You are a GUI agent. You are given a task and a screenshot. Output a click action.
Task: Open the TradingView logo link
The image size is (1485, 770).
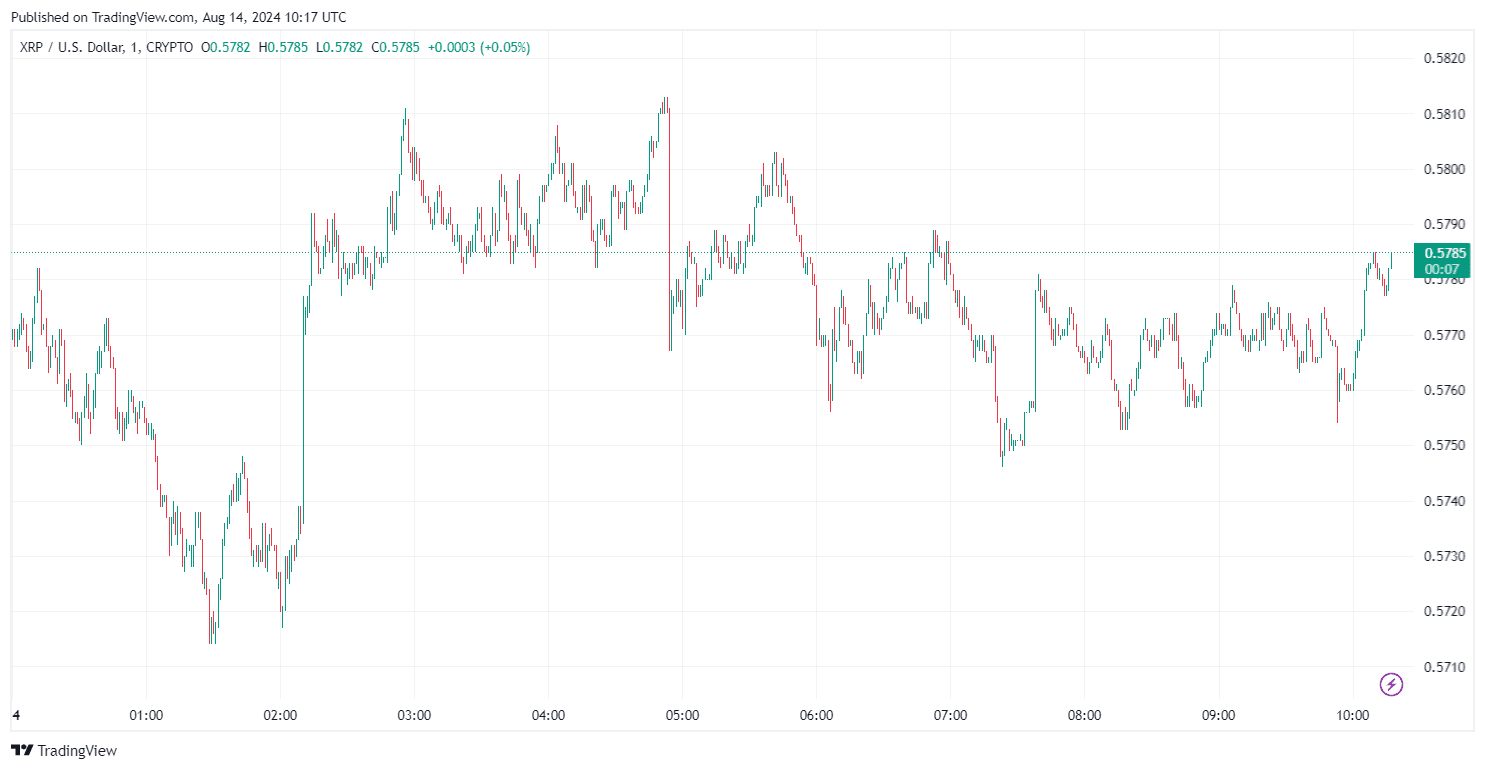coord(64,750)
